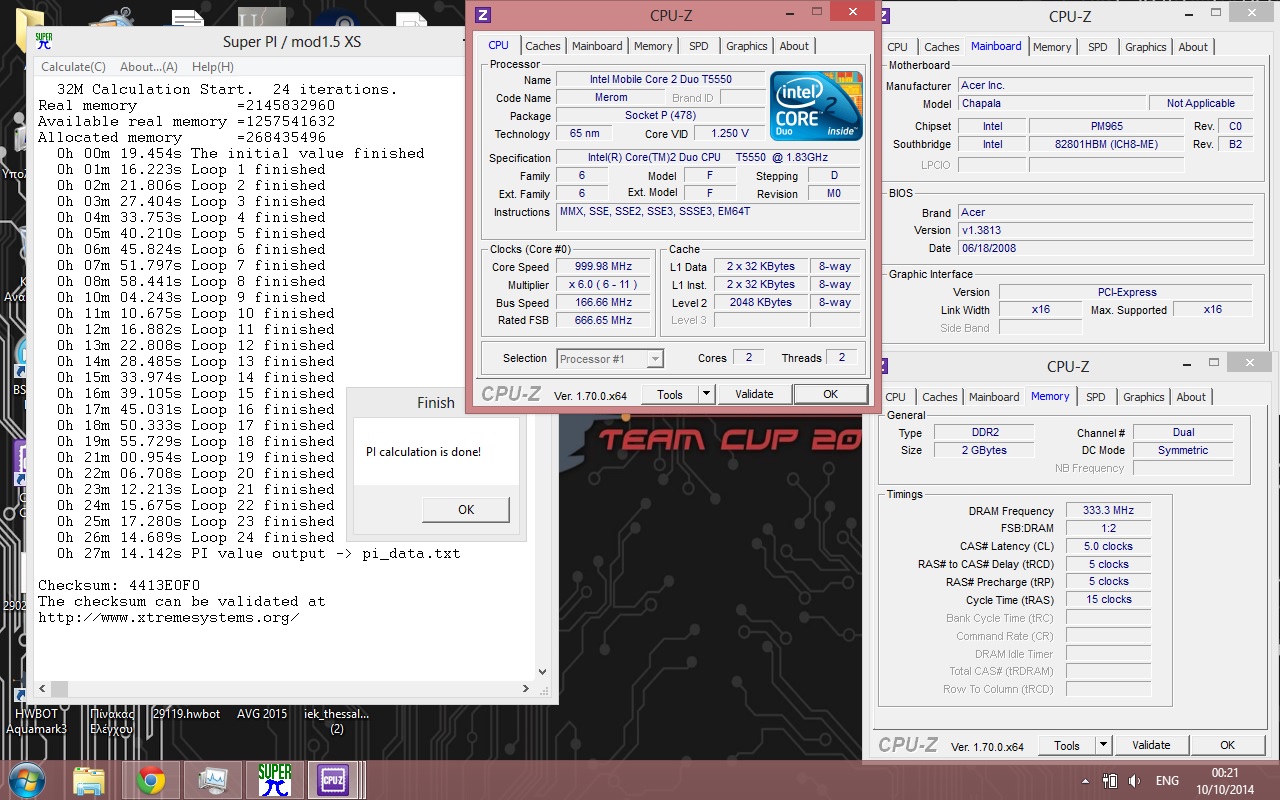This screenshot has width=1280, height=800.
Task: Click the Super PI title bar icon
Action: pos(44,41)
